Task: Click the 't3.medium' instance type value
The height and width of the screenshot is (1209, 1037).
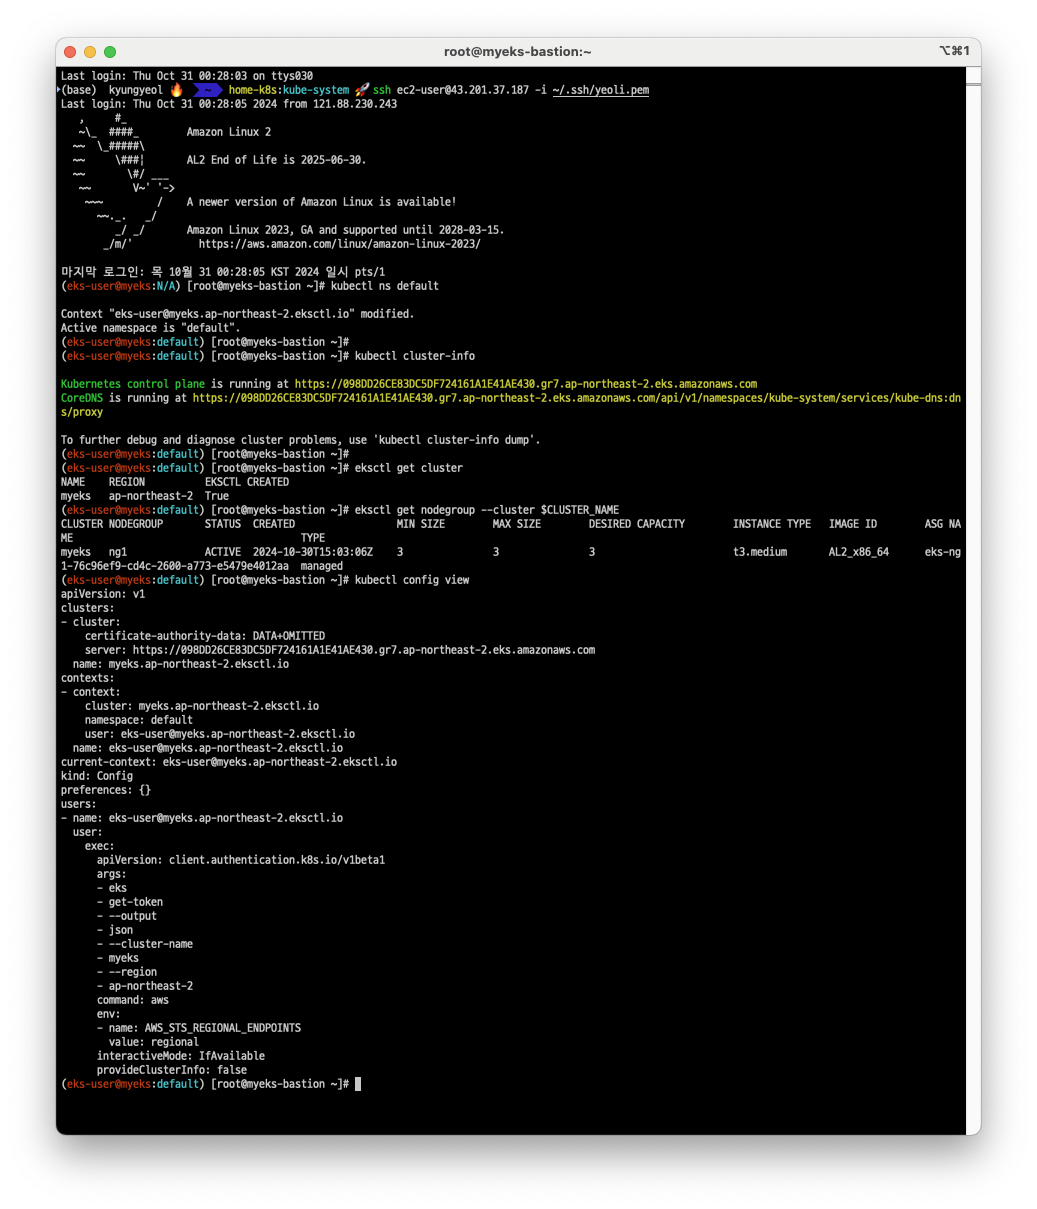Action: coord(760,552)
